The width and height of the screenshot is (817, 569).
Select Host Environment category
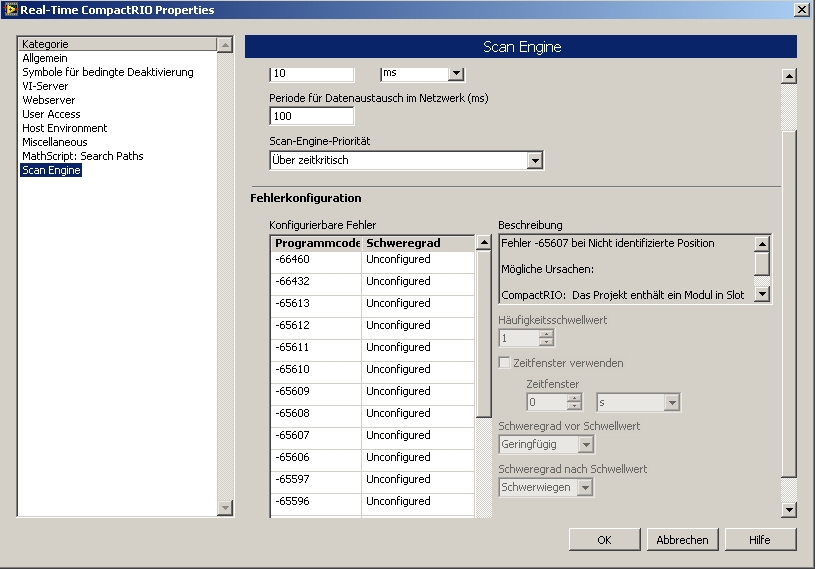(x=65, y=128)
